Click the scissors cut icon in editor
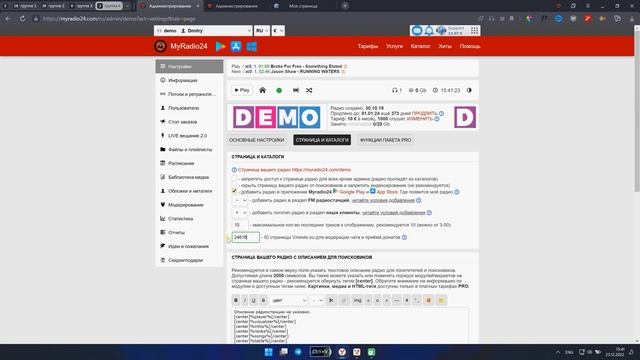 pos(331,300)
